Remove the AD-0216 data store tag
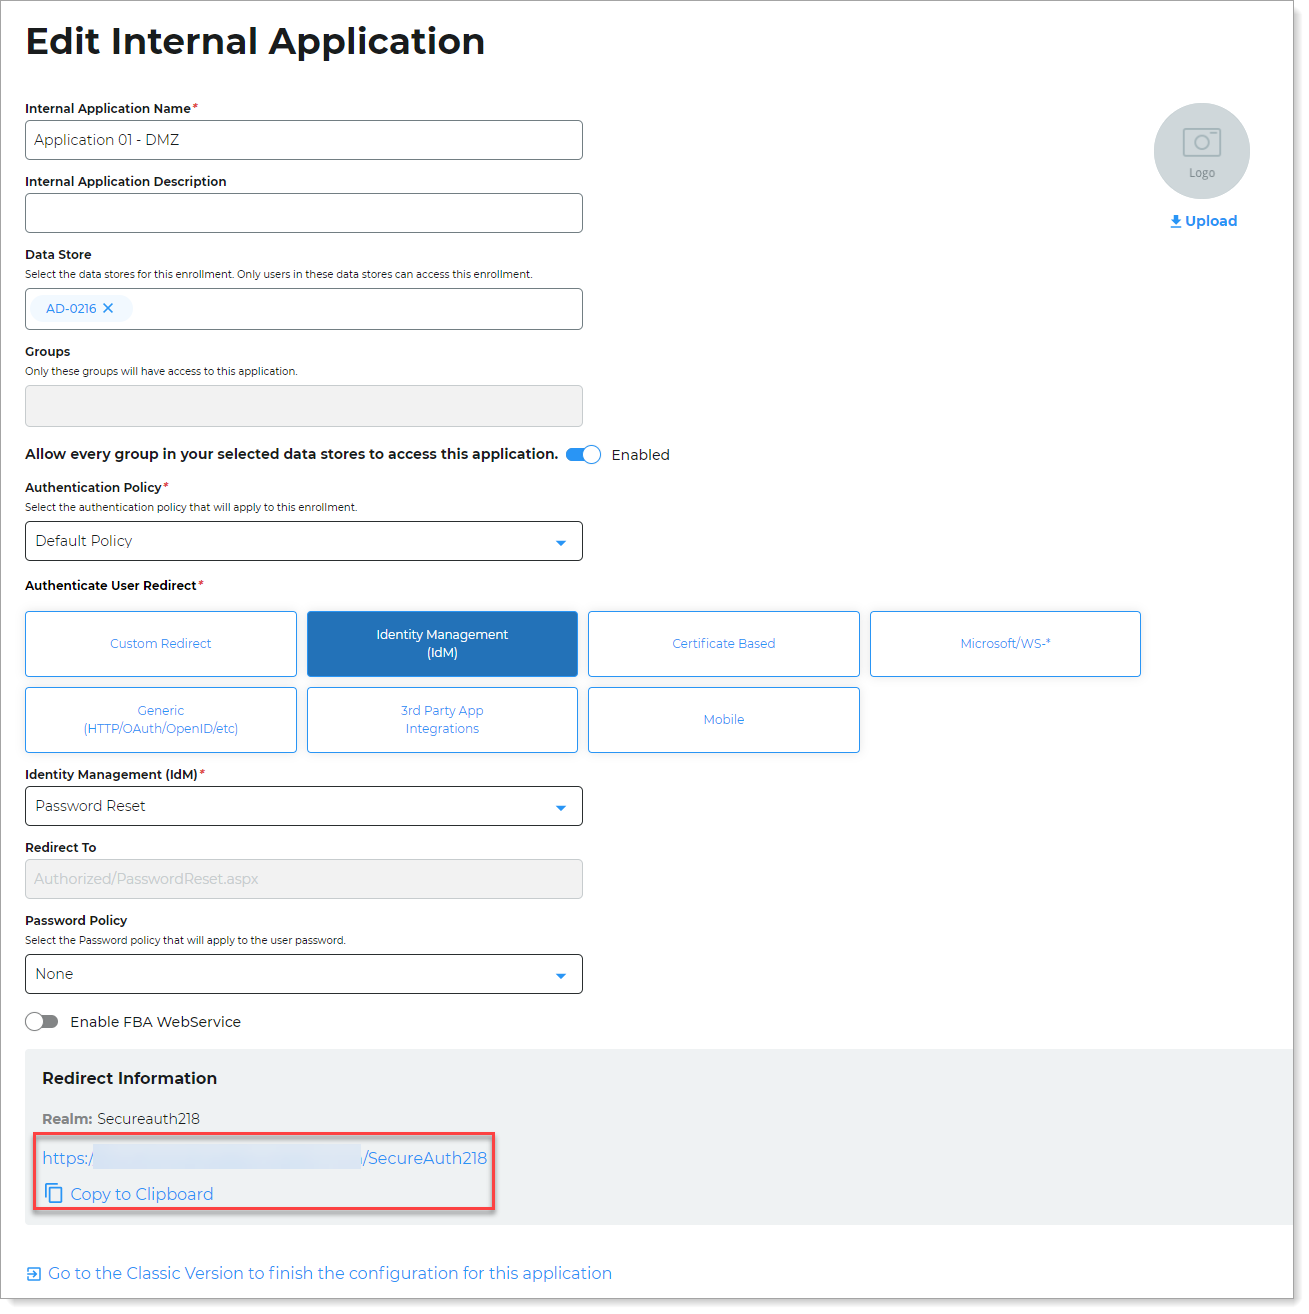The width and height of the screenshot is (1309, 1314). pos(108,309)
